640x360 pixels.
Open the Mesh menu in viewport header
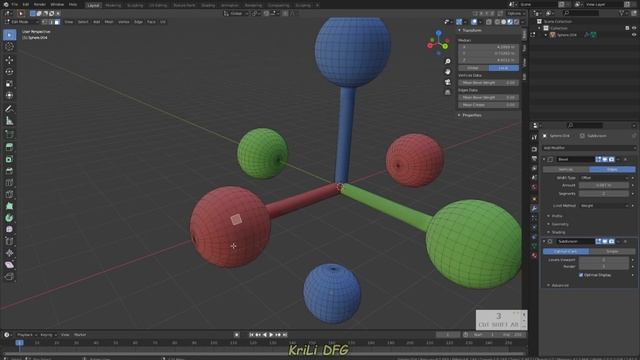click(109, 22)
